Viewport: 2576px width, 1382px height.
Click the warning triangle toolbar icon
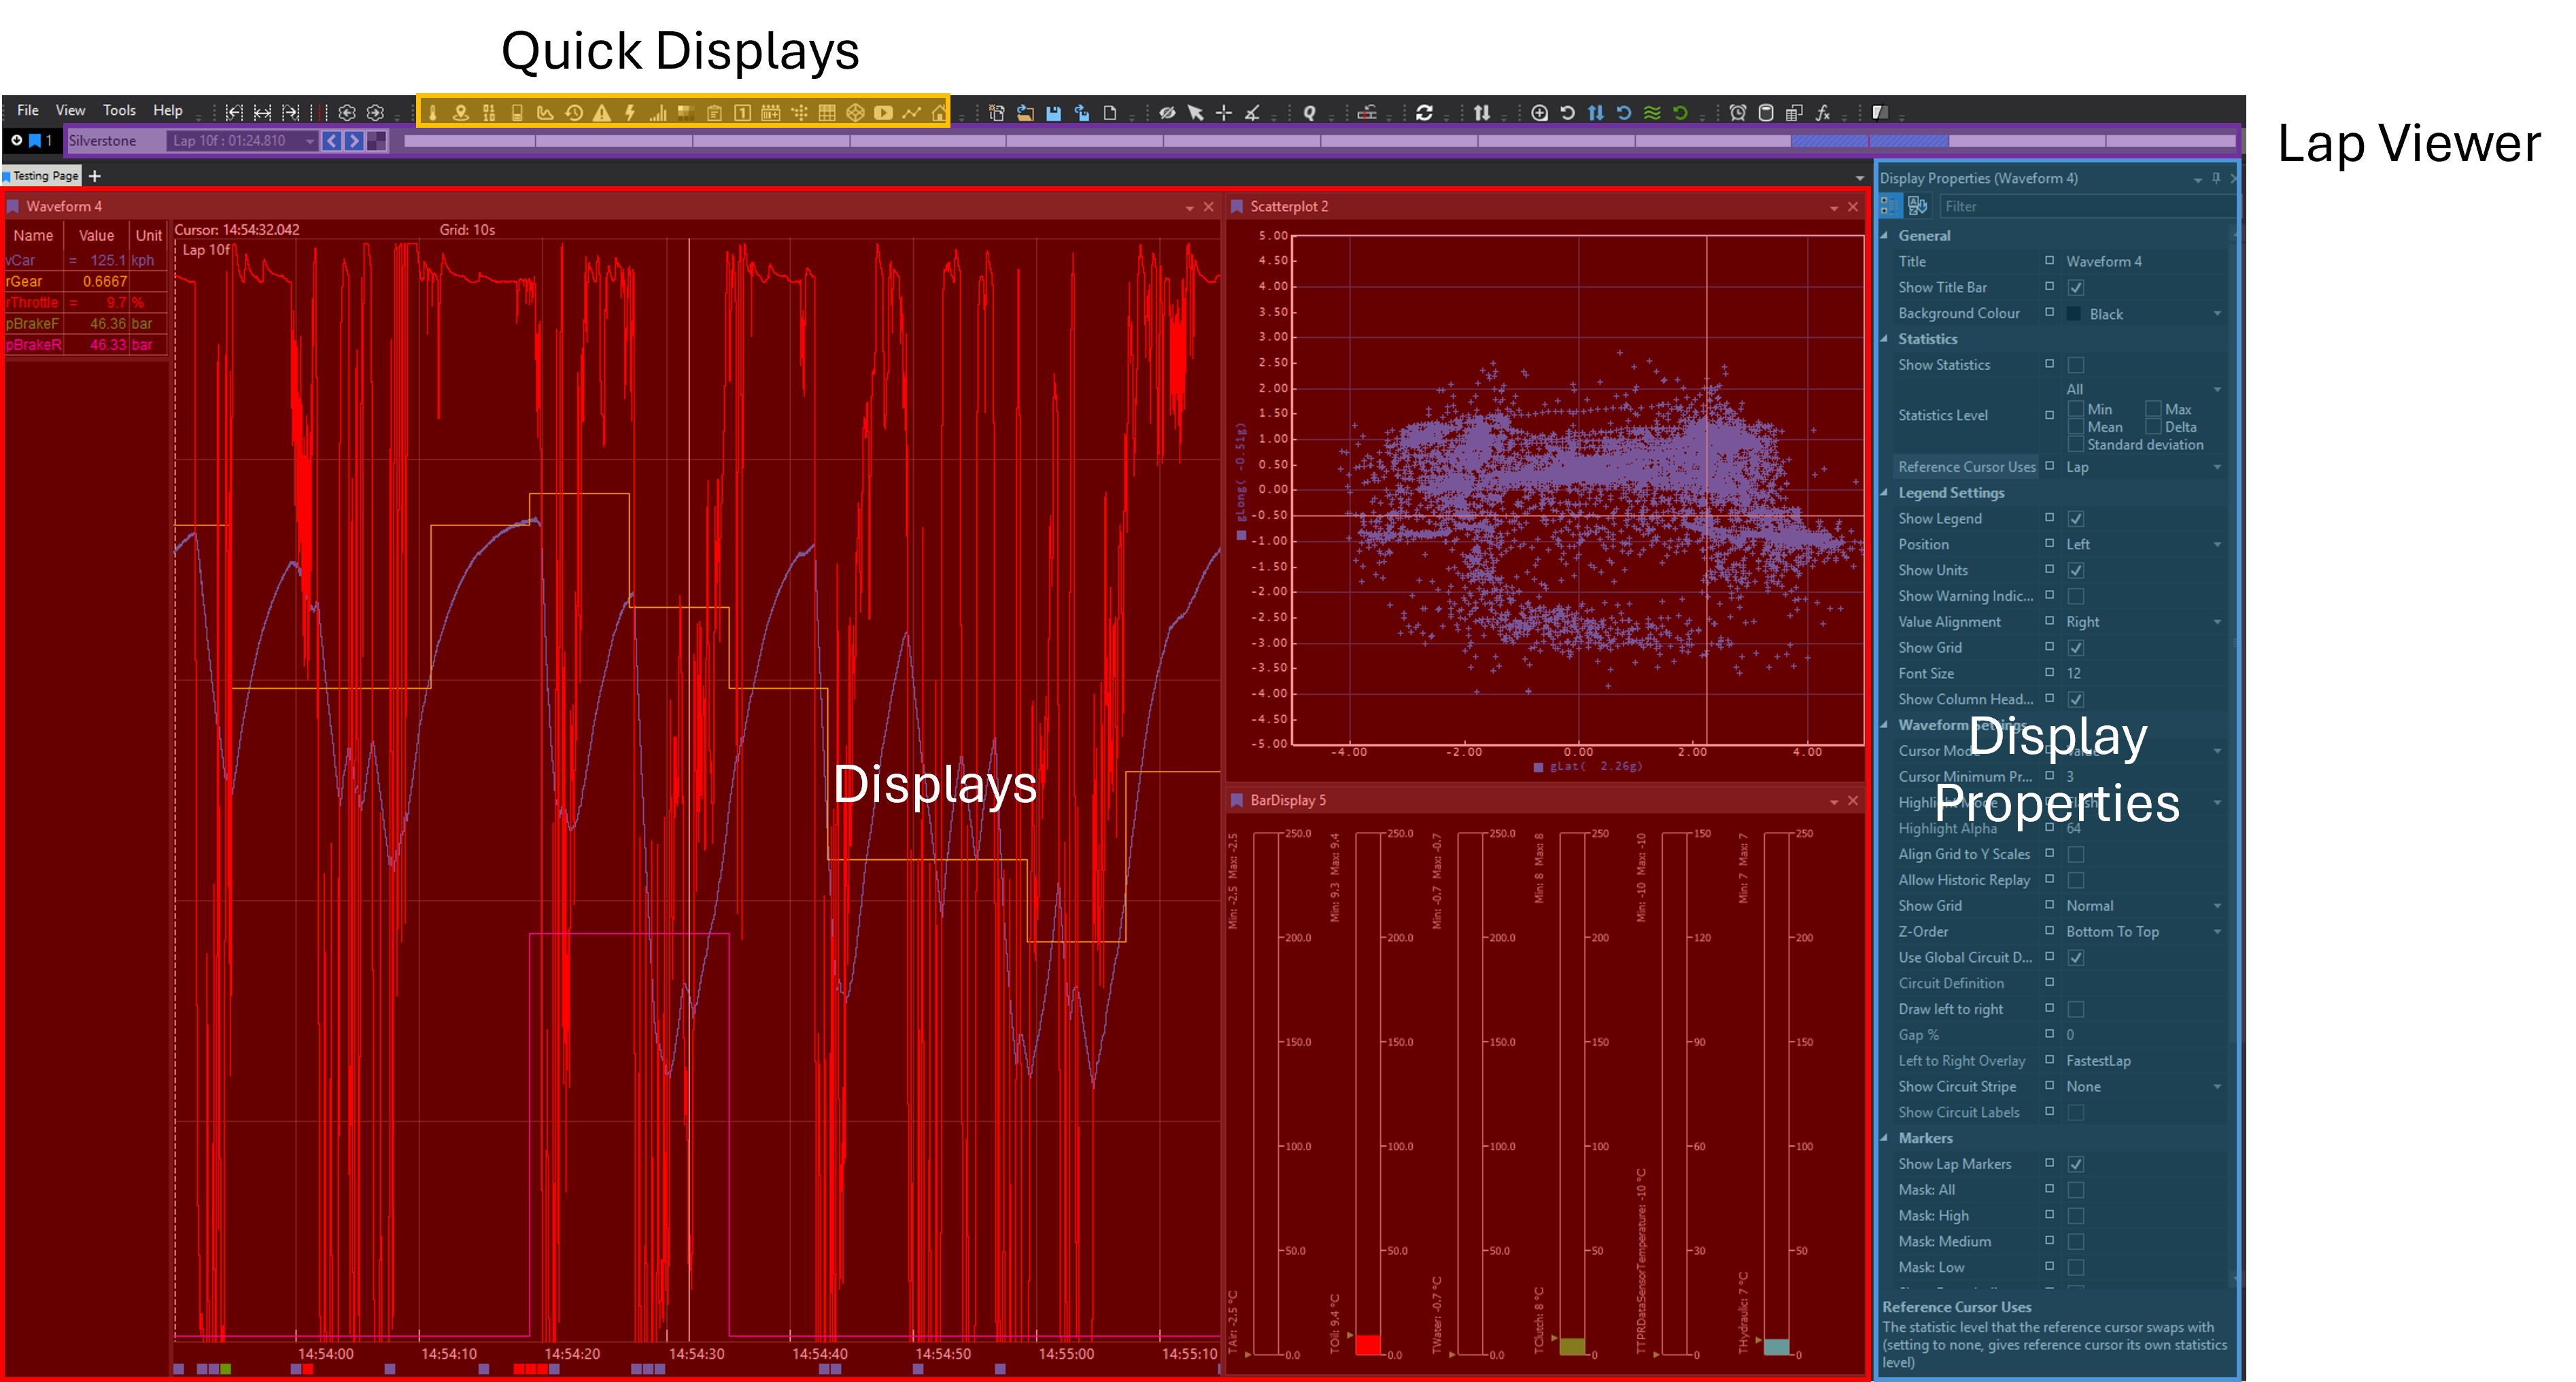(x=602, y=113)
